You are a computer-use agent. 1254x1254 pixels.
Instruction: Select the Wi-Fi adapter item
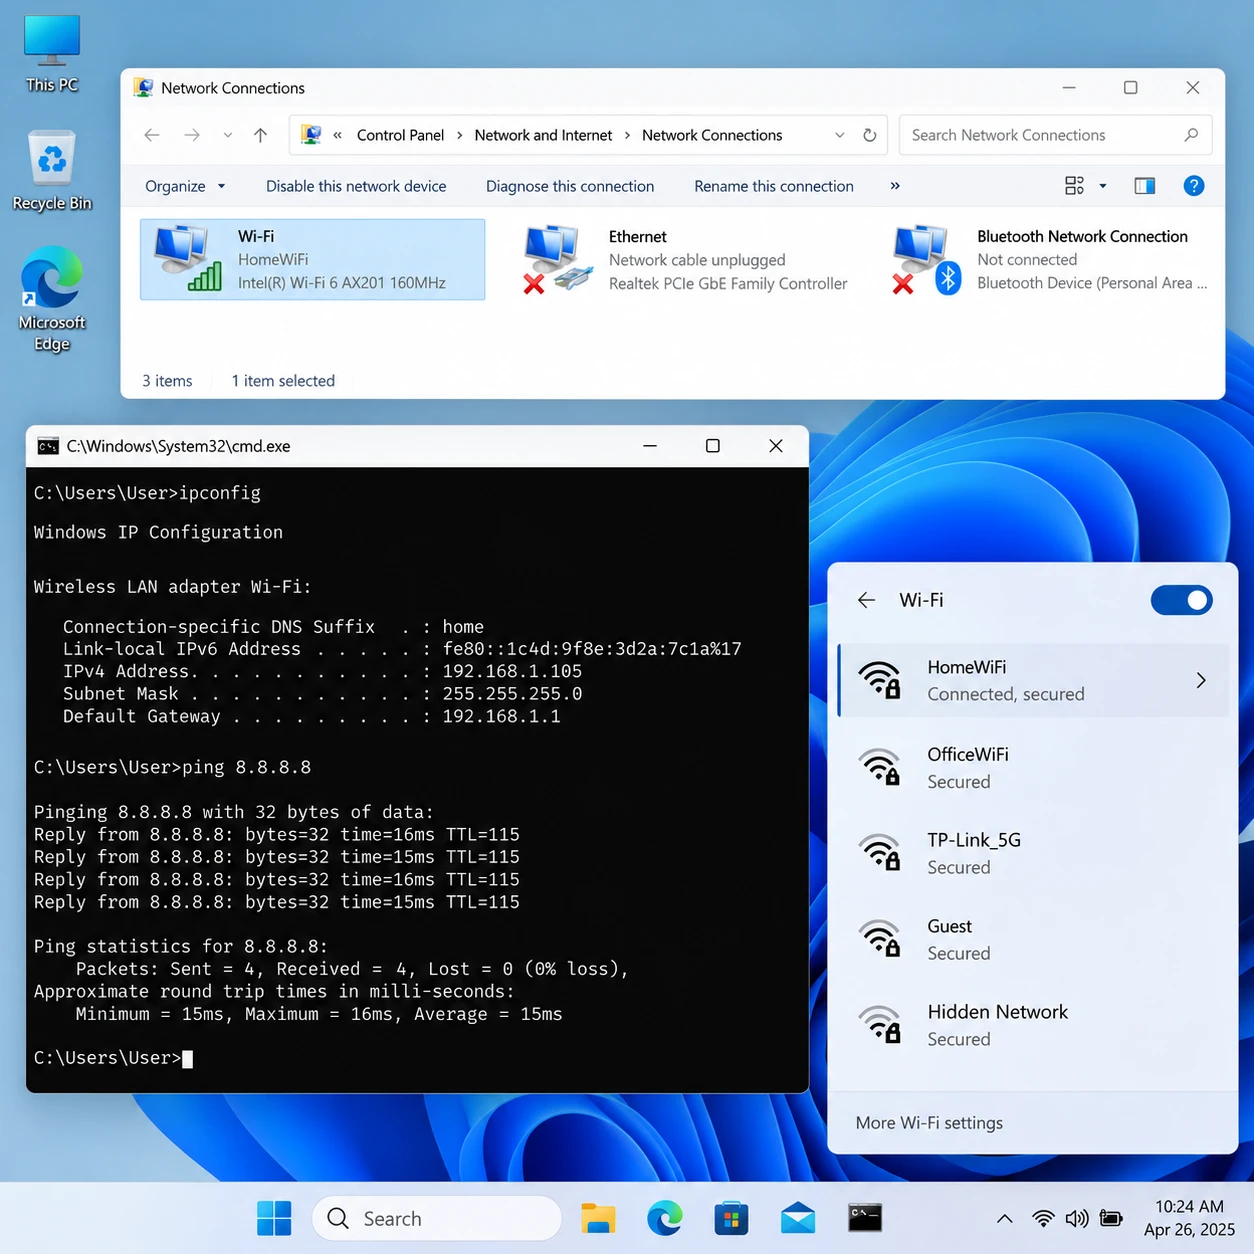[312, 260]
